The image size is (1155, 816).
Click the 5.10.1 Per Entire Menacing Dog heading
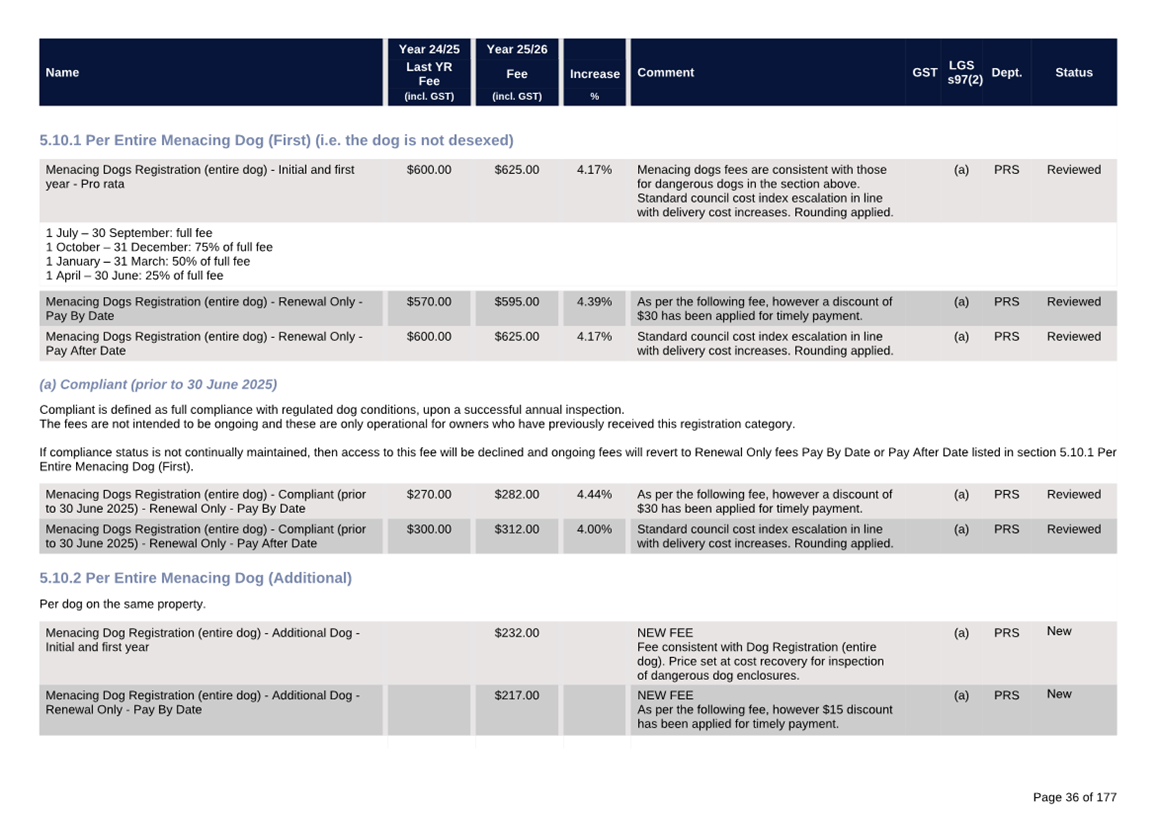pos(276,140)
